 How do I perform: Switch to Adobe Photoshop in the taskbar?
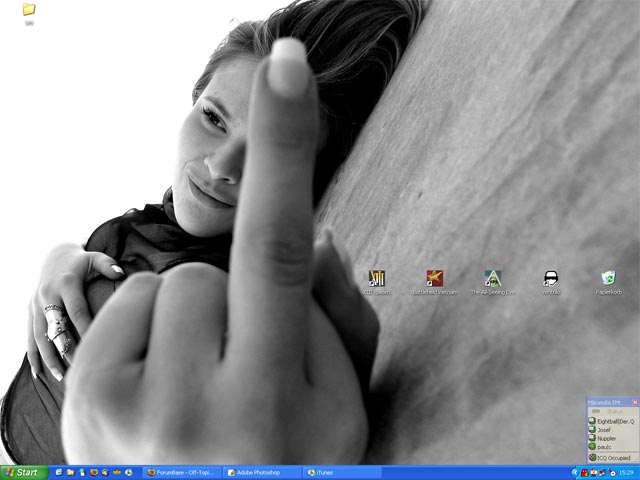pos(262,473)
